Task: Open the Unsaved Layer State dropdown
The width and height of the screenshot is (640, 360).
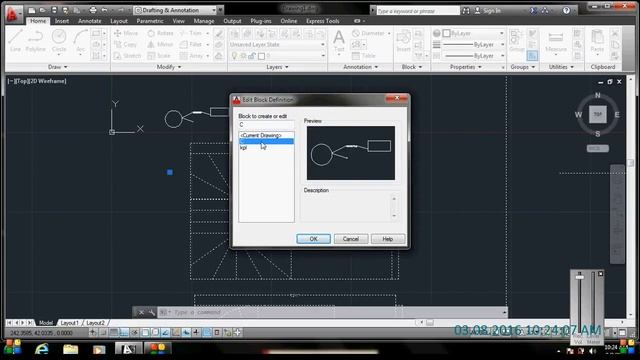Action: point(277,44)
